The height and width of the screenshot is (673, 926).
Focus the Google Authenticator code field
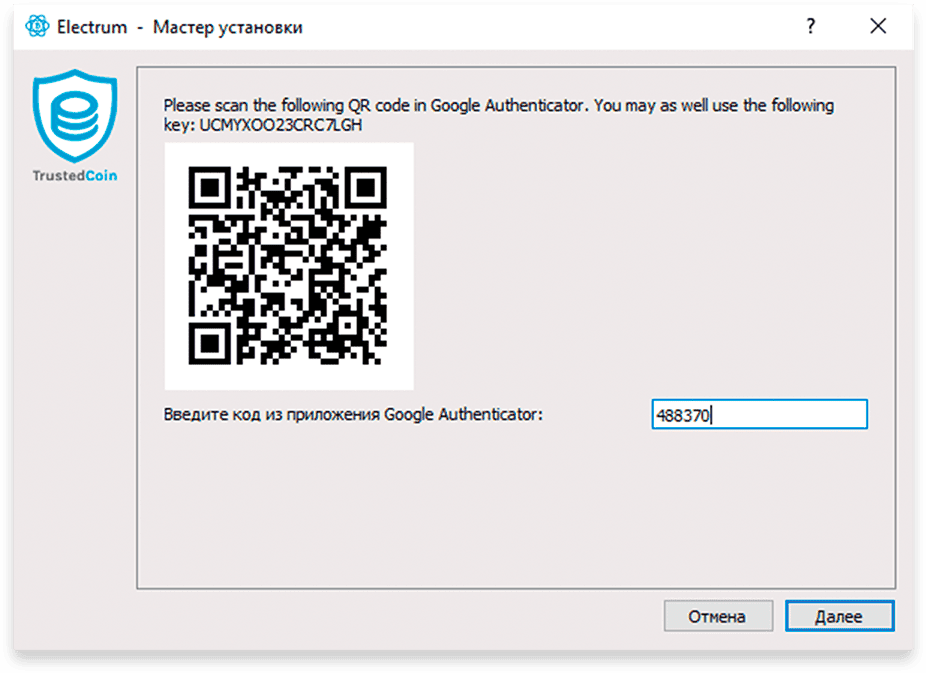click(x=759, y=414)
